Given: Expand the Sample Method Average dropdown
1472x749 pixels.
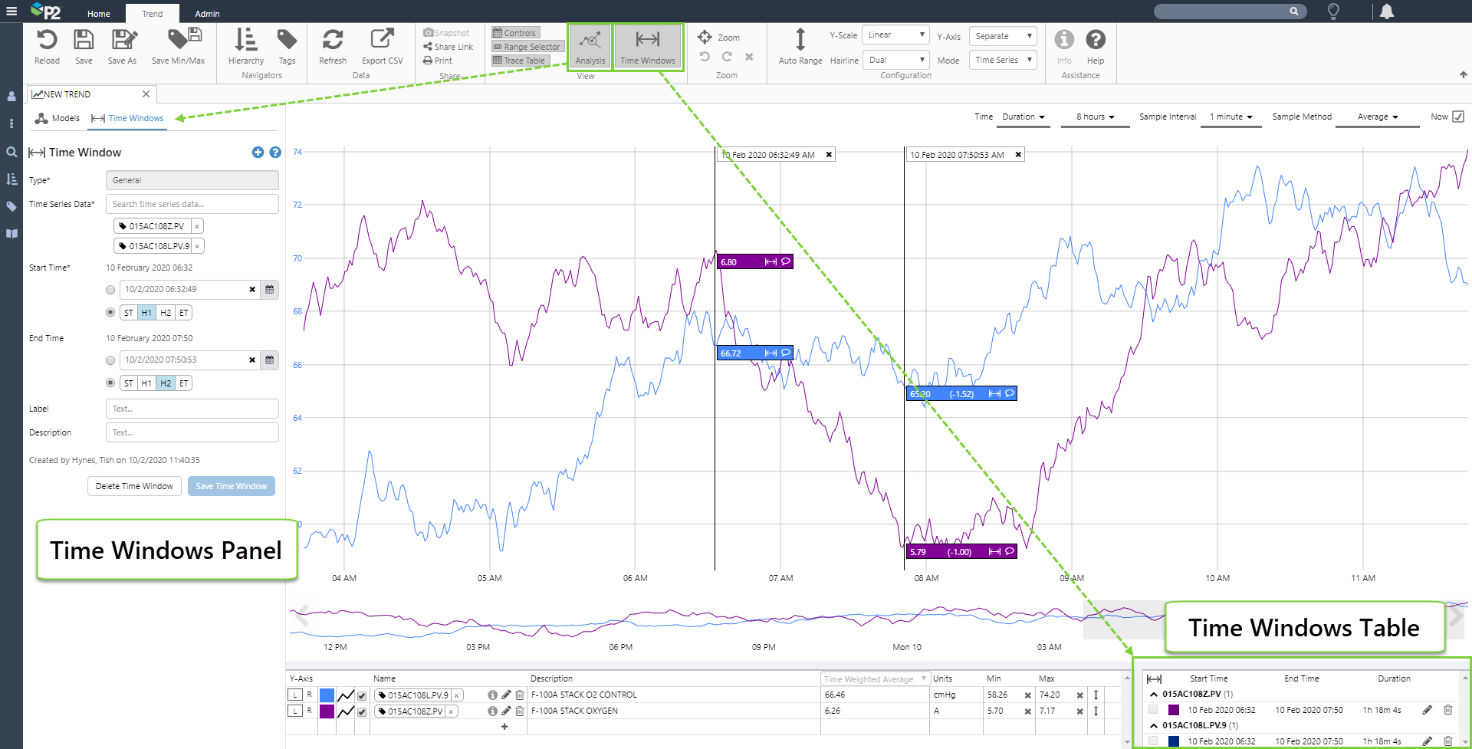Looking at the screenshot, I should pyautogui.click(x=1378, y=117).
